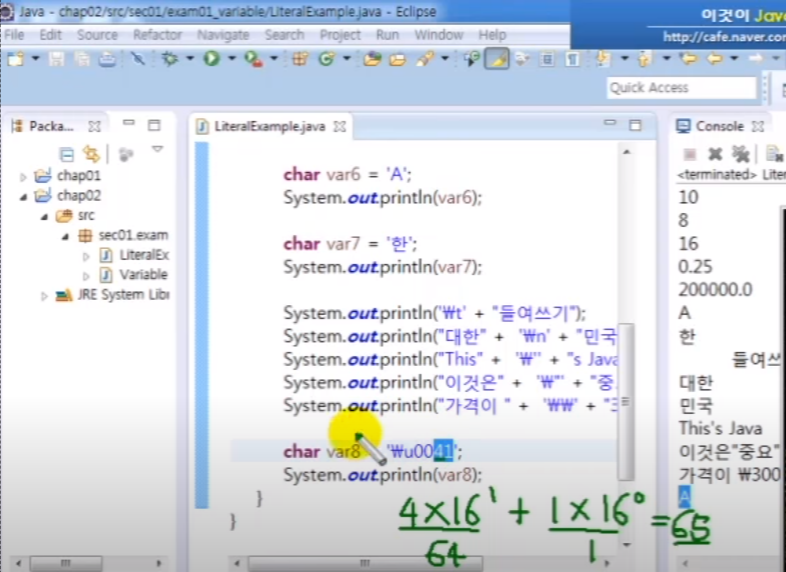Toggle Show Whitespace Characters icon
Viewport: 786px width, 572px height.
[x=572, y=59]
